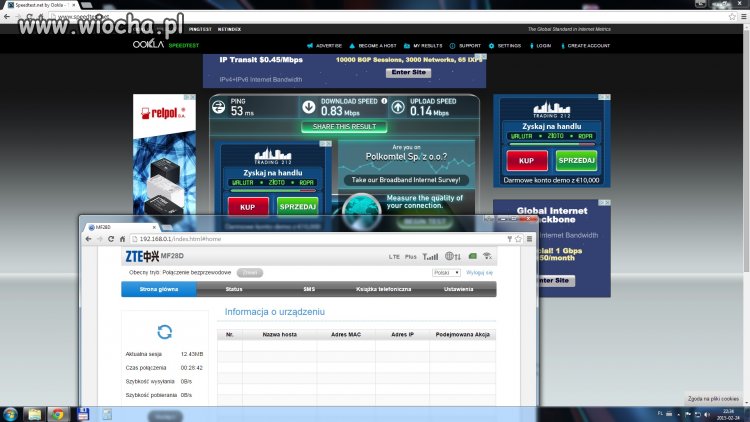
Task: Go back in the MF28D browser window
Action: click(88, 239)
